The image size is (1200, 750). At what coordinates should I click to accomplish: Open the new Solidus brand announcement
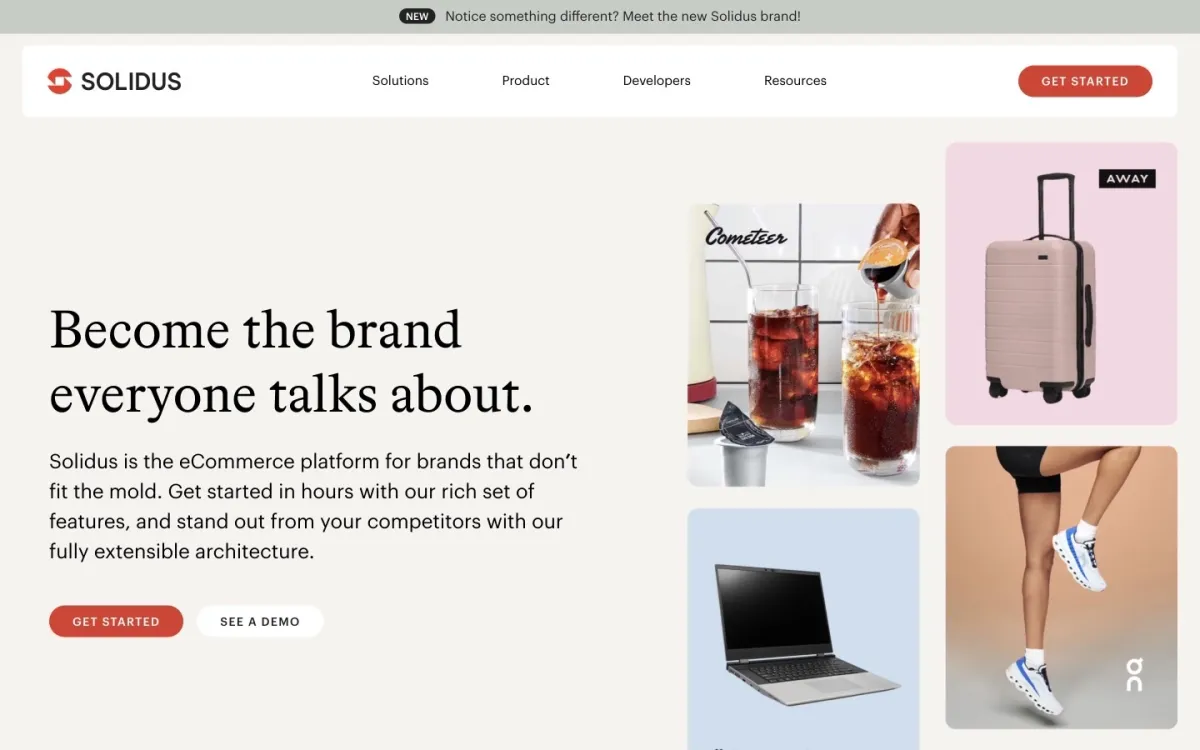coord(623,16)
